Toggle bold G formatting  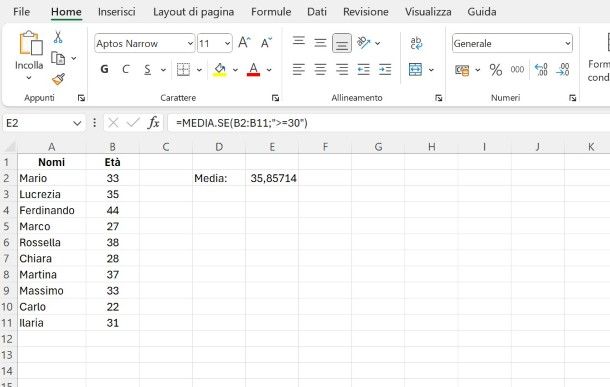click(x=104, y=70)
